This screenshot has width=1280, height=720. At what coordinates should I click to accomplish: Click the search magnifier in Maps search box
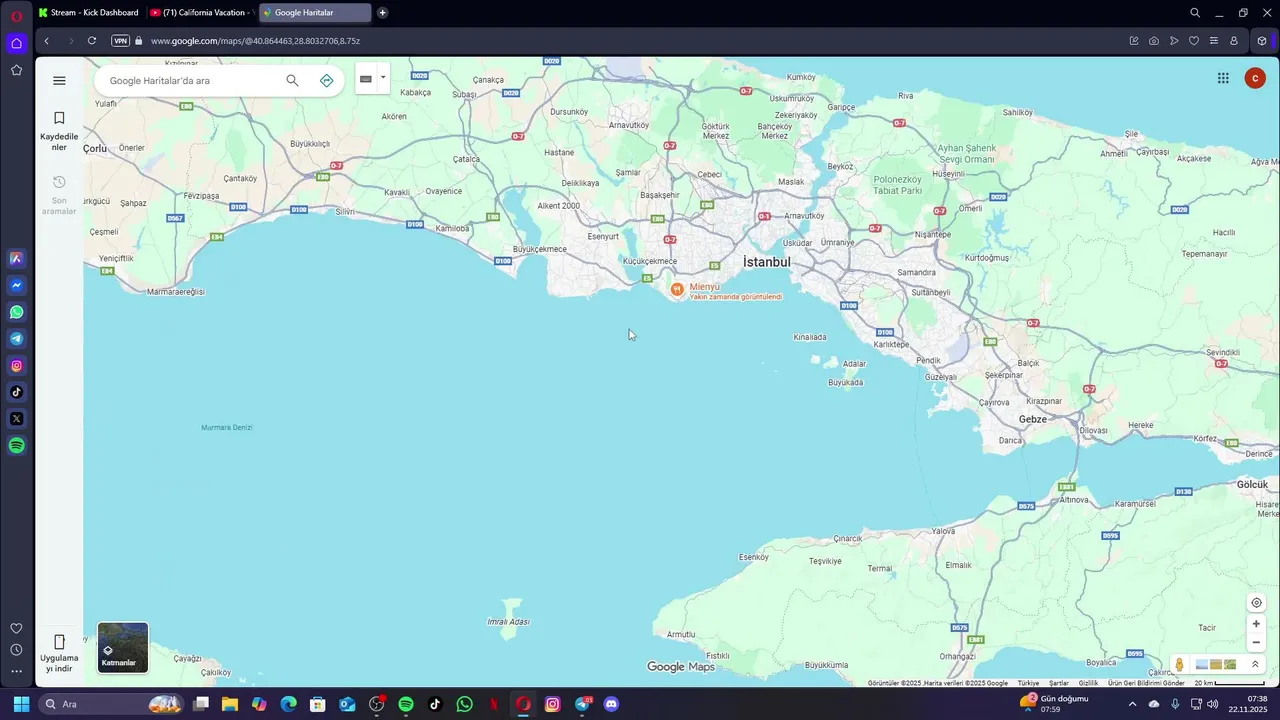tap(292, 80)
